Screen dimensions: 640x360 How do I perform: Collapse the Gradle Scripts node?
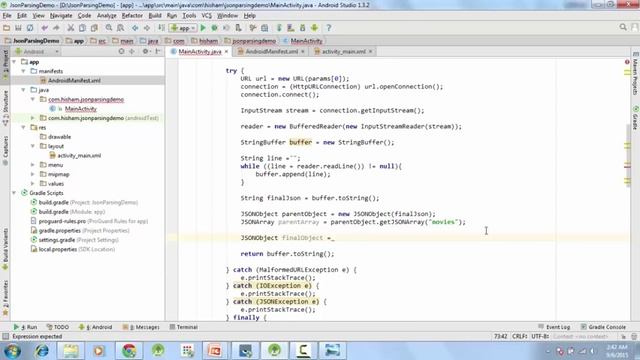click(x=14, y=193)
